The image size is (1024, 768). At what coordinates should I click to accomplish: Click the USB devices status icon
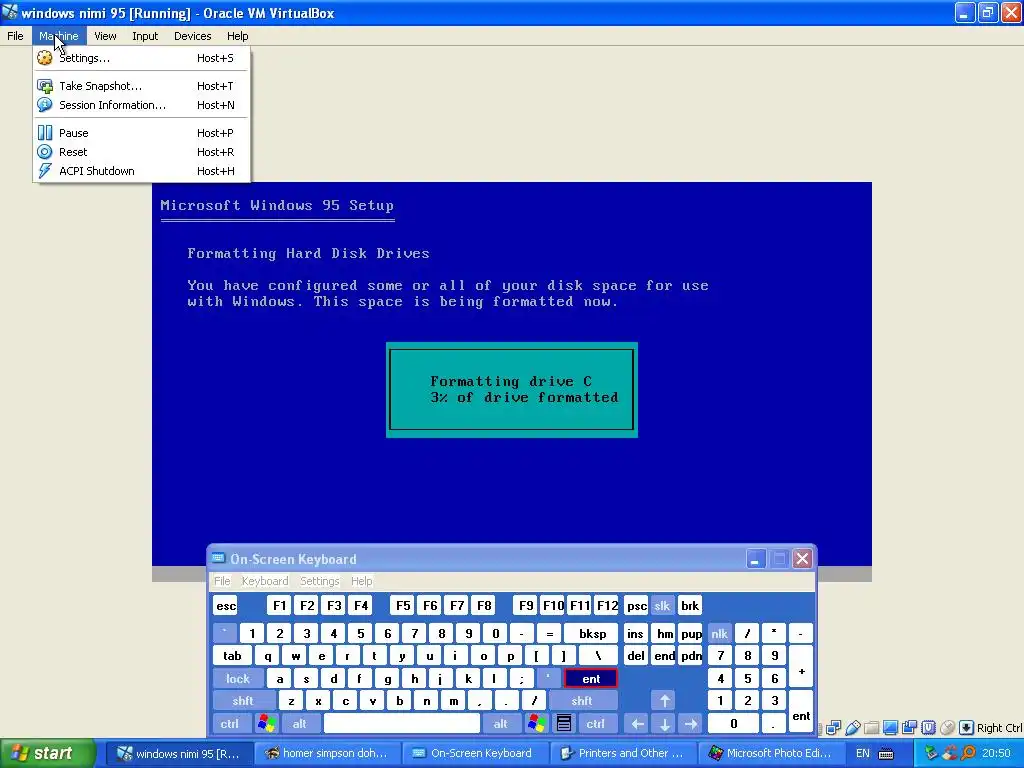coord(852,728)
